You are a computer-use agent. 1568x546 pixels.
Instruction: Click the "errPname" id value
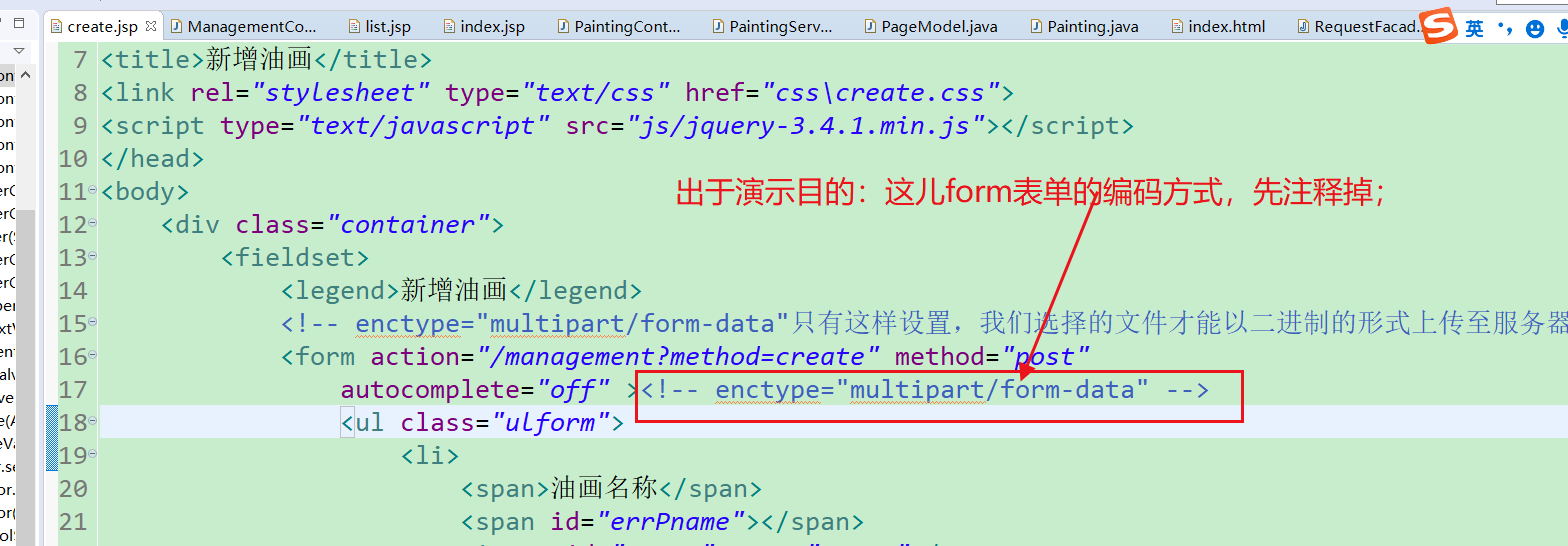coord(671,522)
